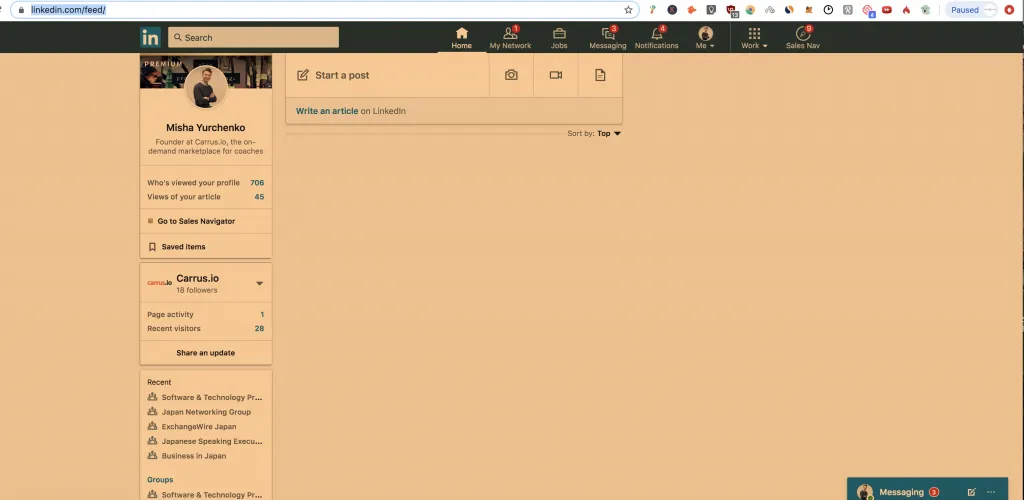Open the Sort by Top dropdown
Viewport: 1024px width, 500px height.
point(594,133)
